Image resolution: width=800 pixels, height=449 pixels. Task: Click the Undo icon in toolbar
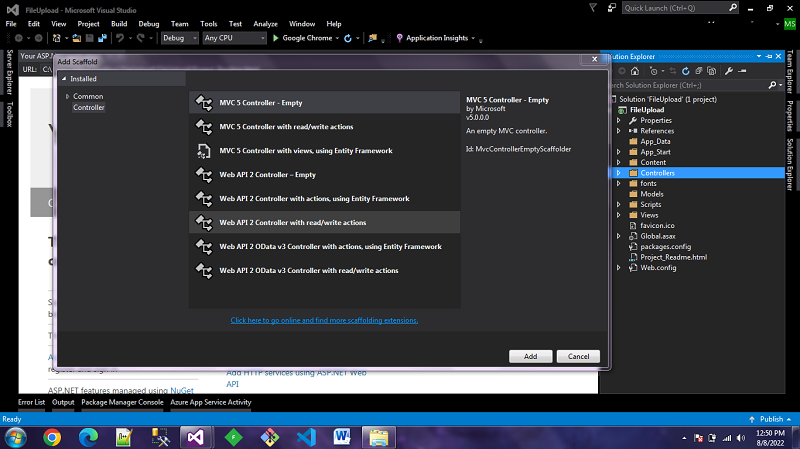point(120,38)
